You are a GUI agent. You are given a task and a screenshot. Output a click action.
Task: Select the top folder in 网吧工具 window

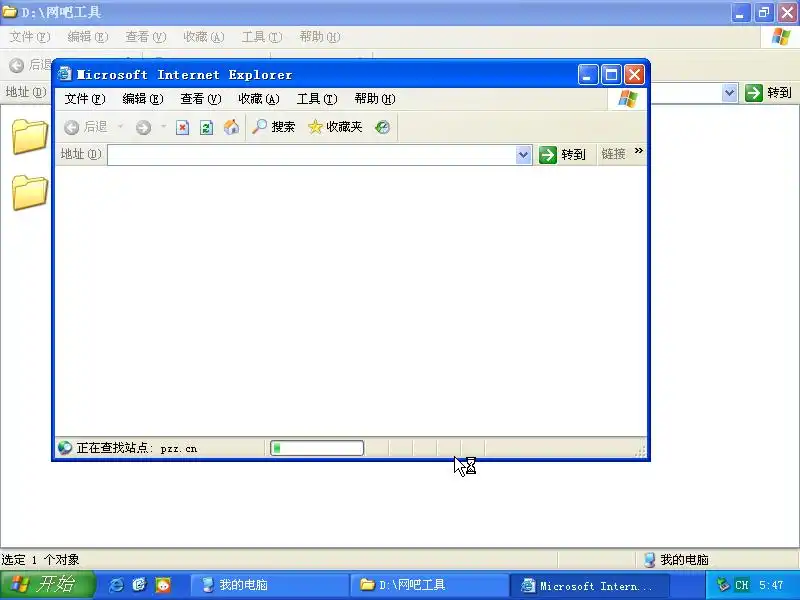pos(30,136)
